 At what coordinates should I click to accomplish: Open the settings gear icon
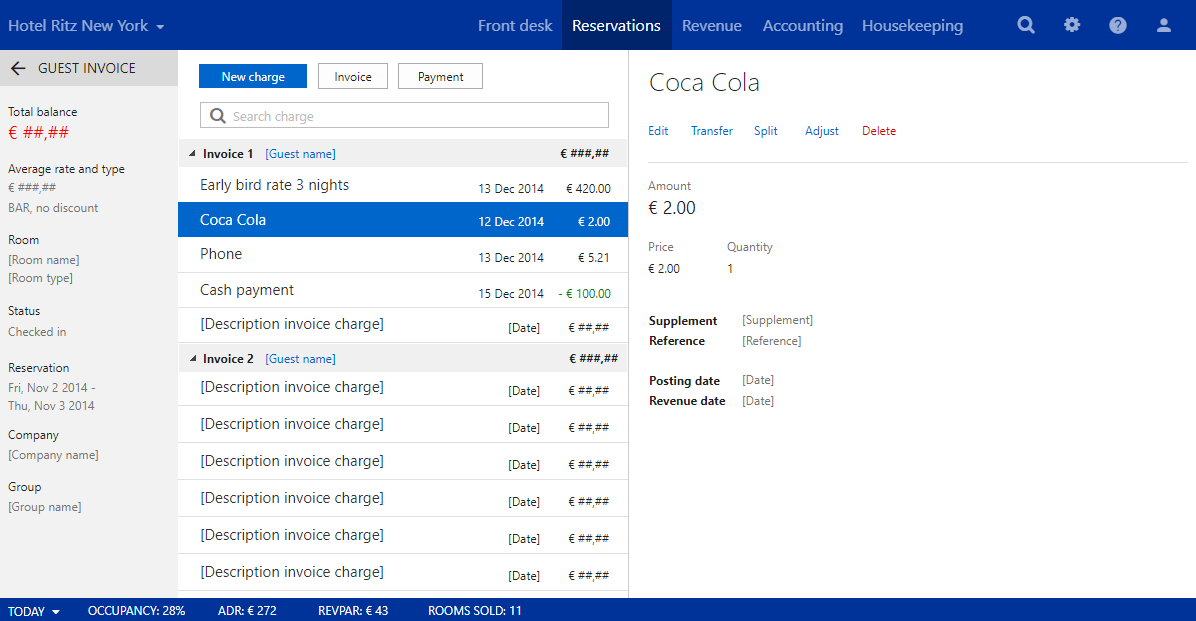point(1072,25)
